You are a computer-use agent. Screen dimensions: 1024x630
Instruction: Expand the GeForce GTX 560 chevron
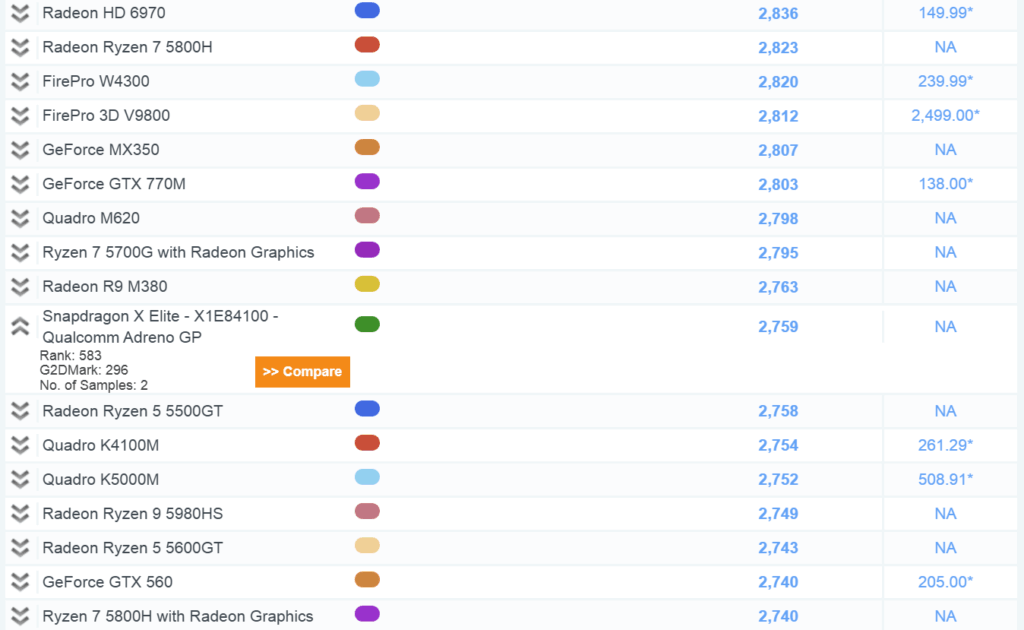[20, 582]
